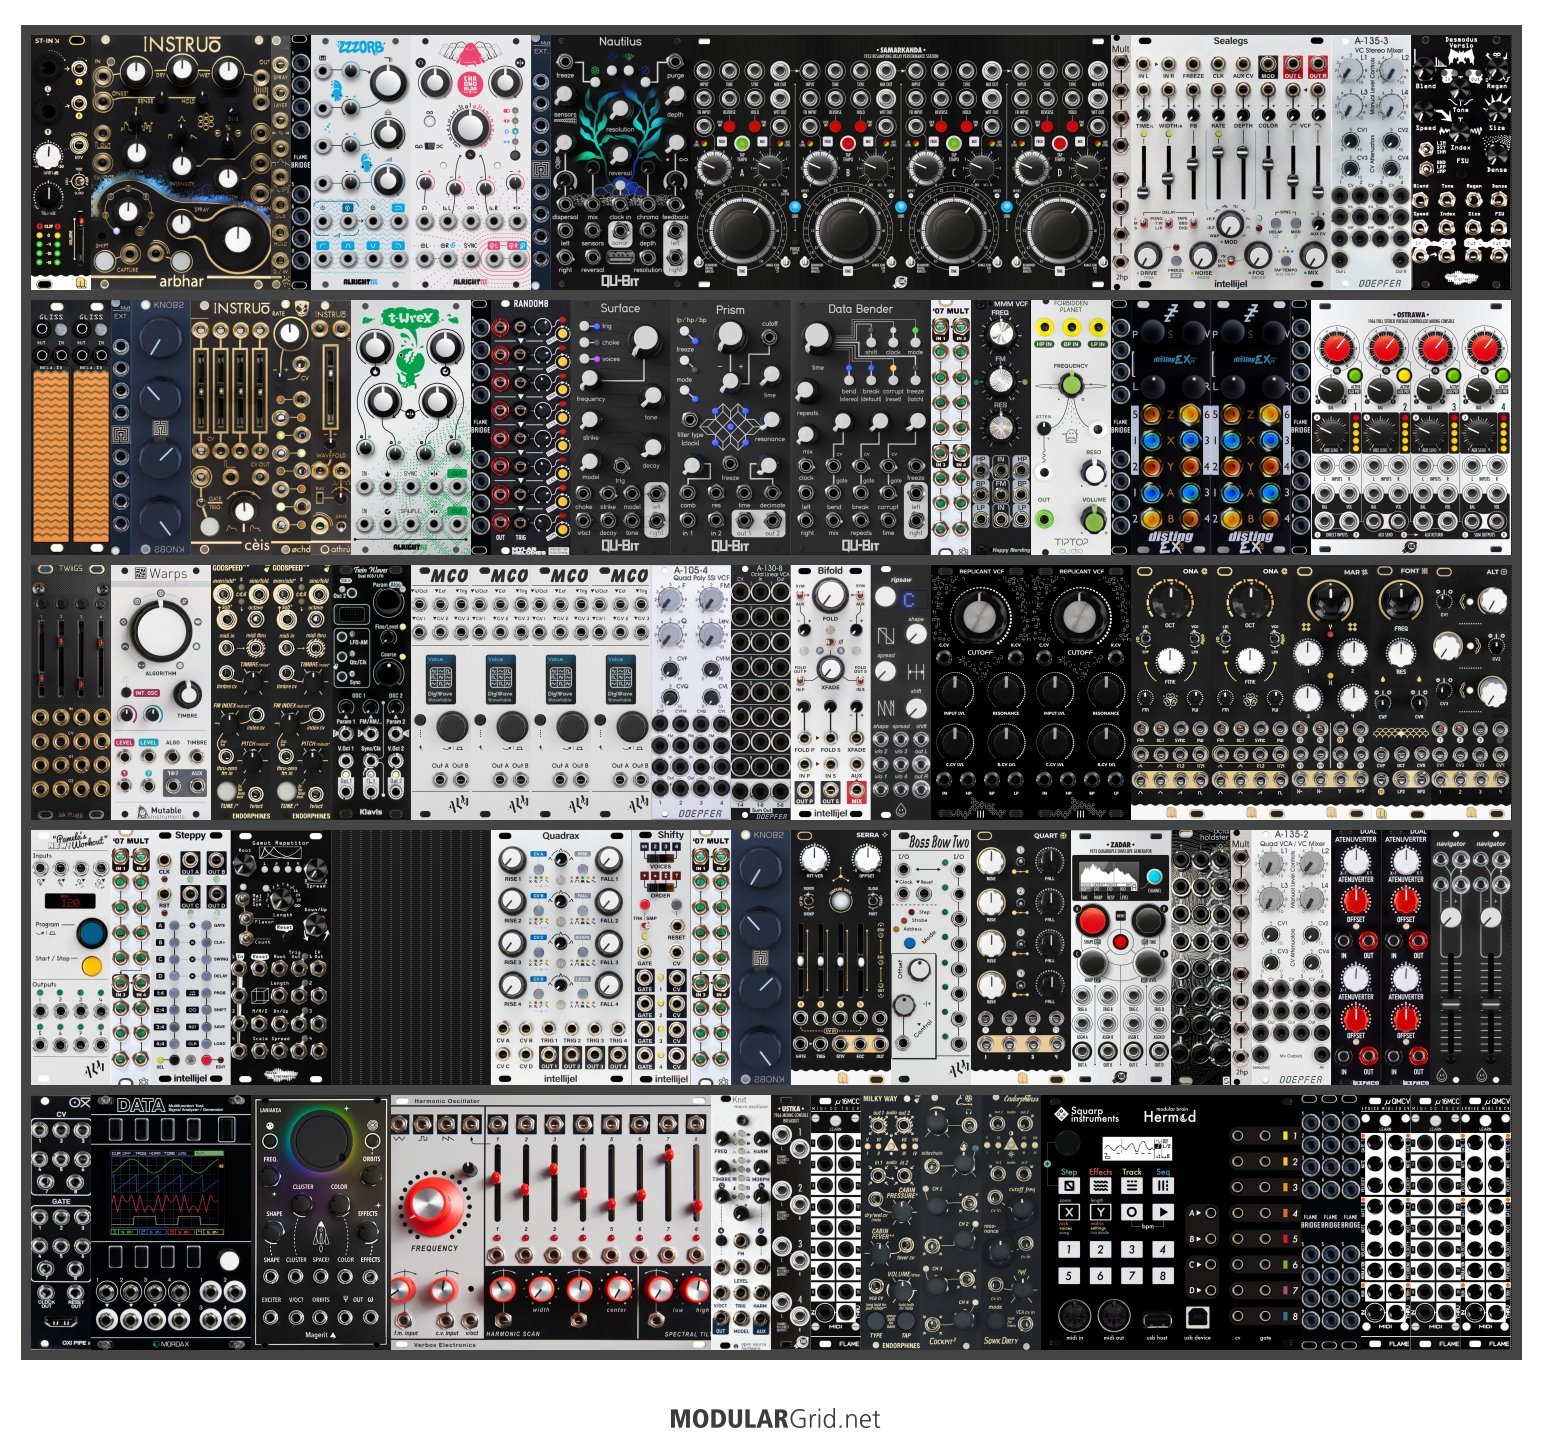Select the Arbhar module

point(181,163)
